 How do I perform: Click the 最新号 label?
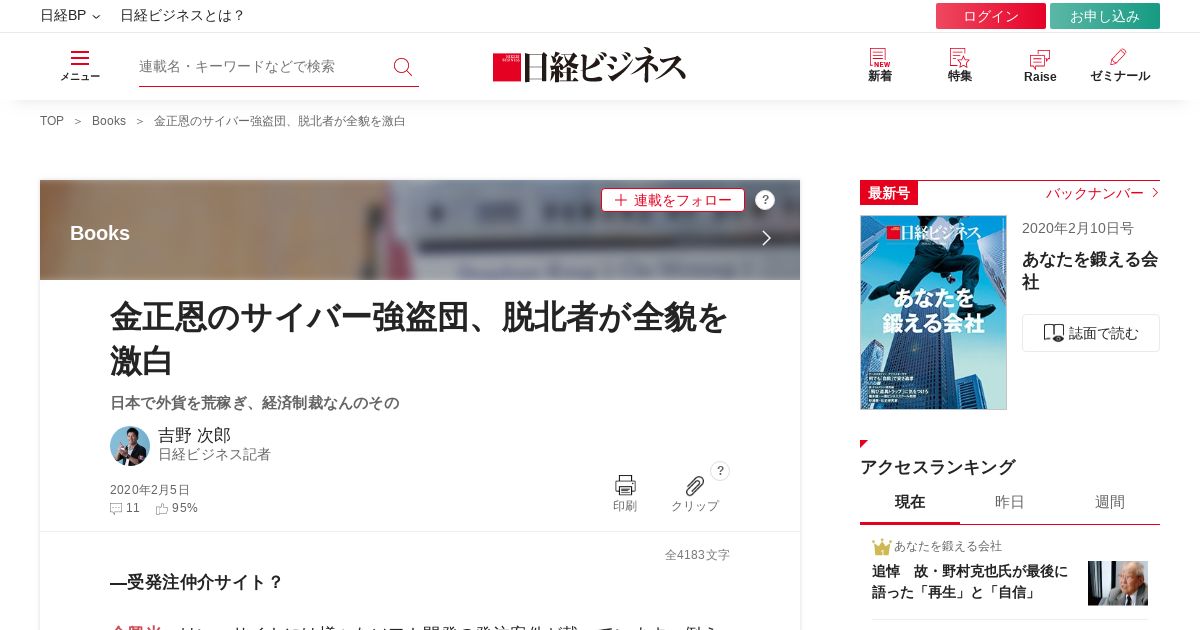pyautogui.click(x=889, y=193)
